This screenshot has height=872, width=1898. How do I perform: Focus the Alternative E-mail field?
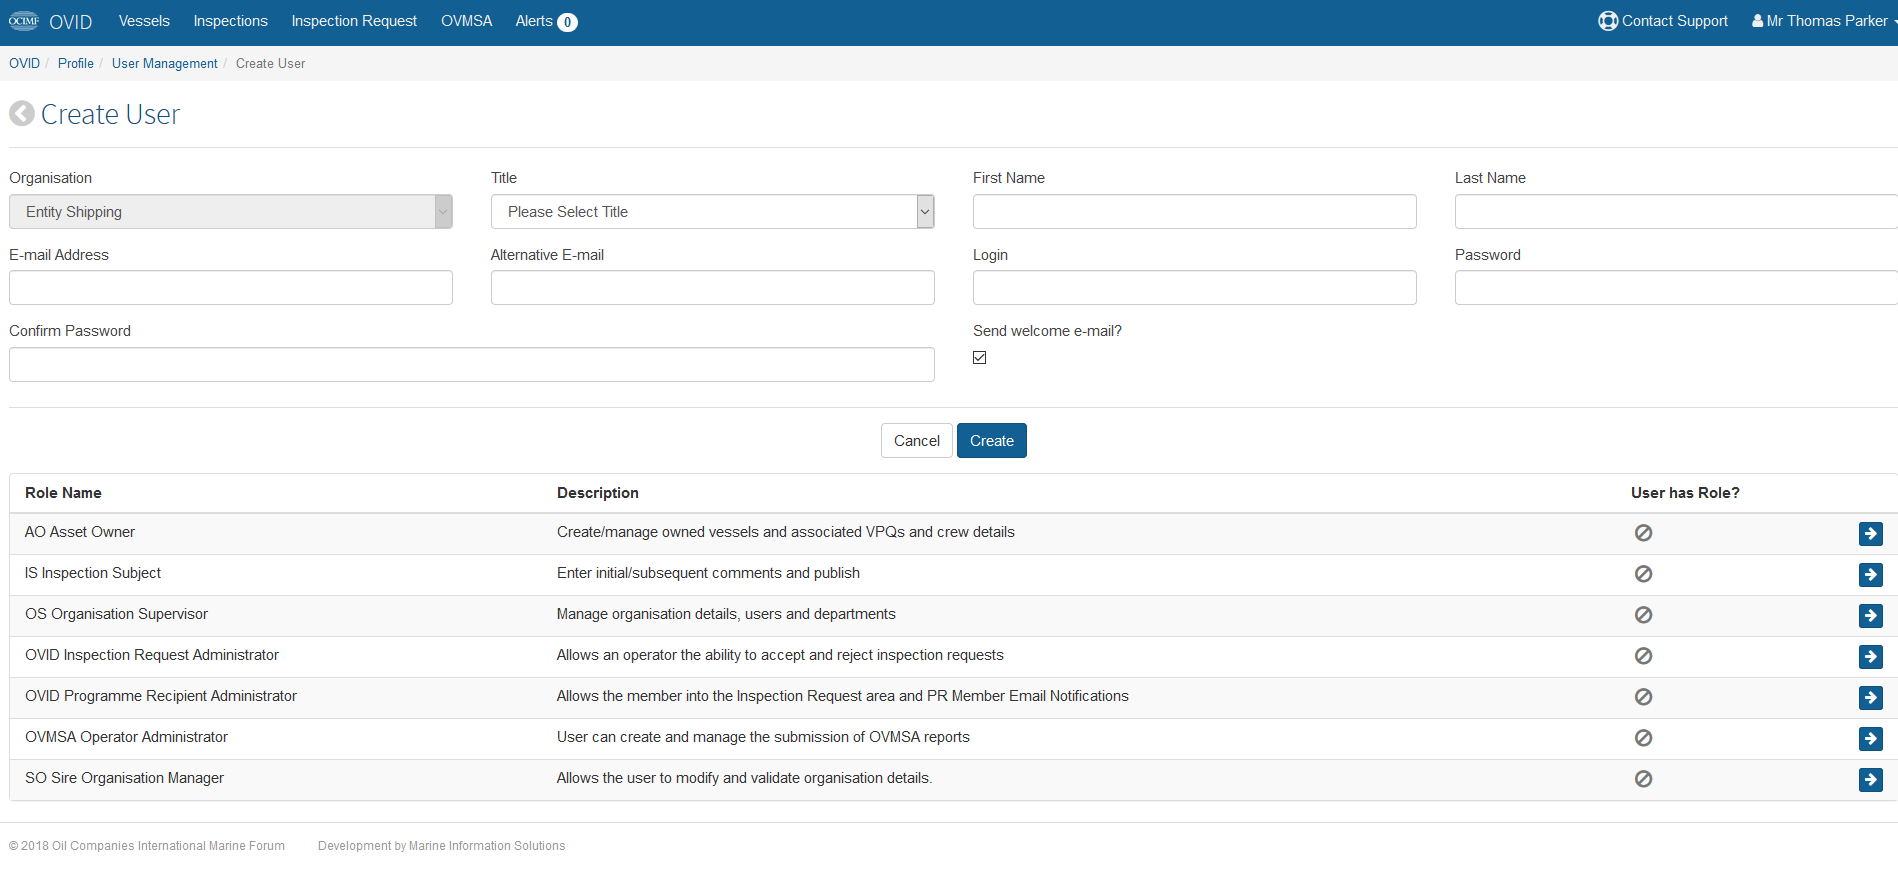713,288
